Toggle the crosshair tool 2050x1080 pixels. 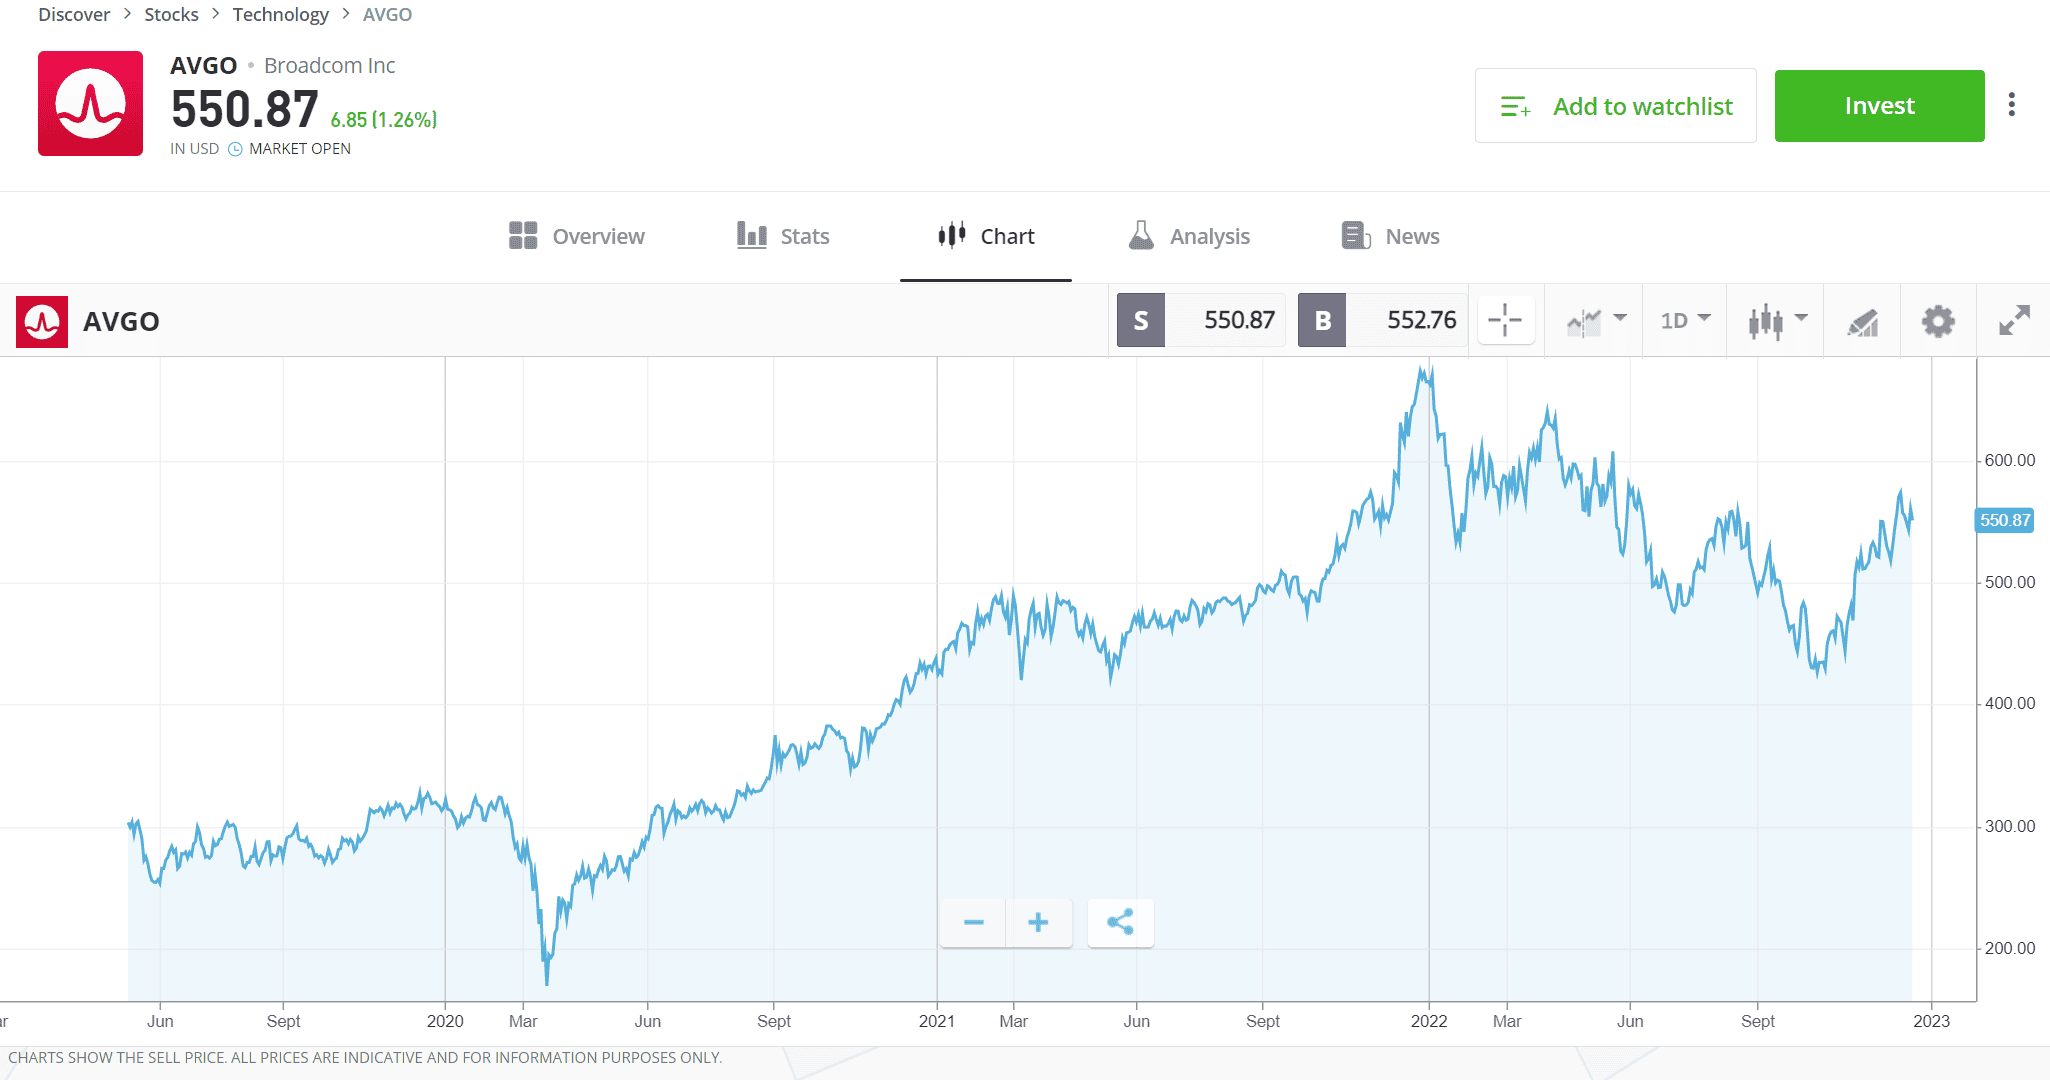click(x=1505, y=321)
